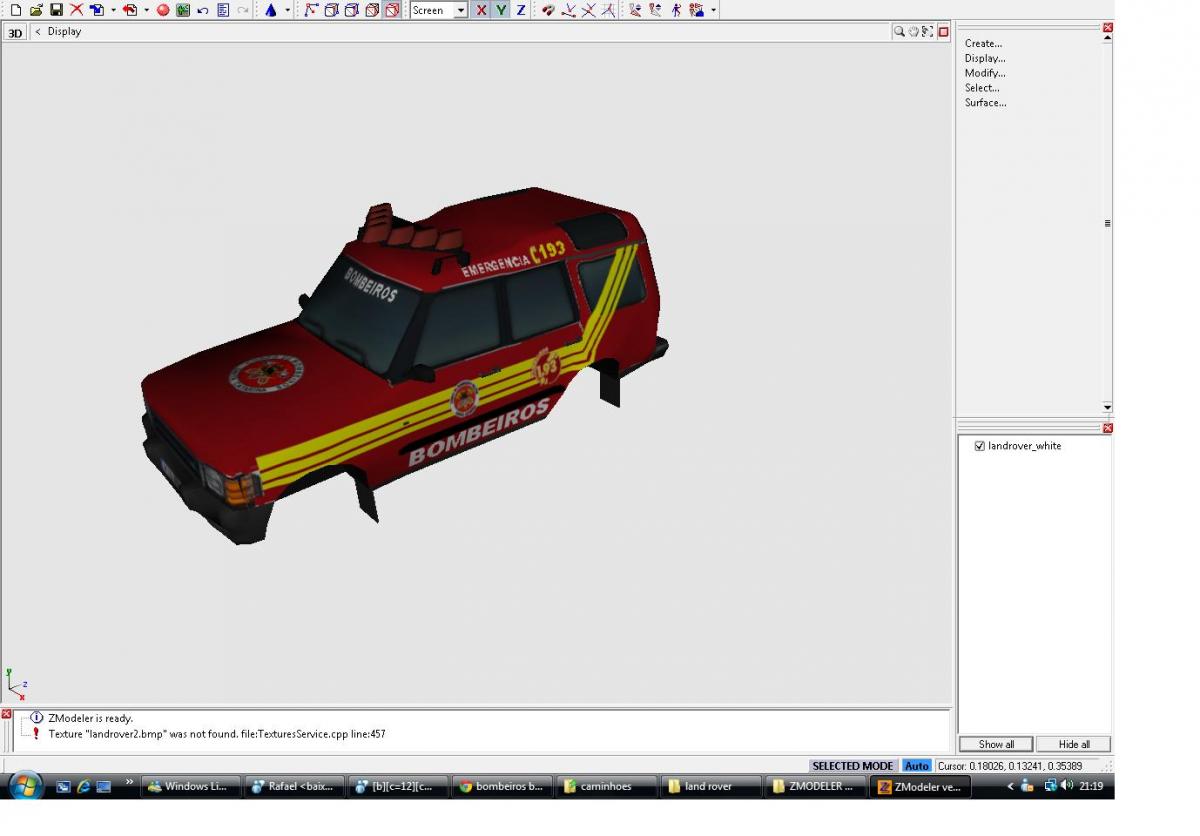Click the blue cone object-level icon

(271, 10)
